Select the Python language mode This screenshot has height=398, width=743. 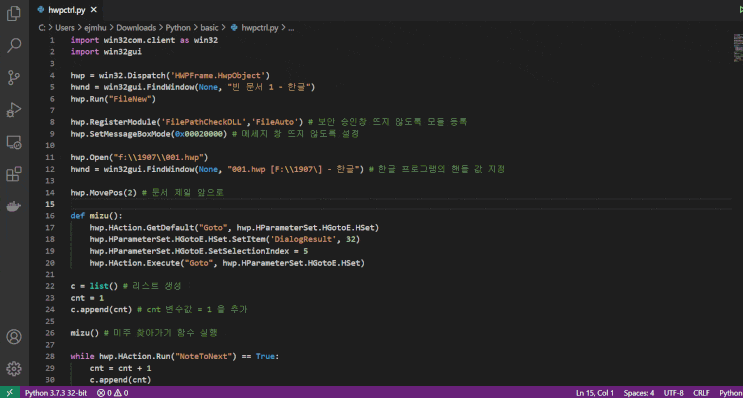pos(730,393)
